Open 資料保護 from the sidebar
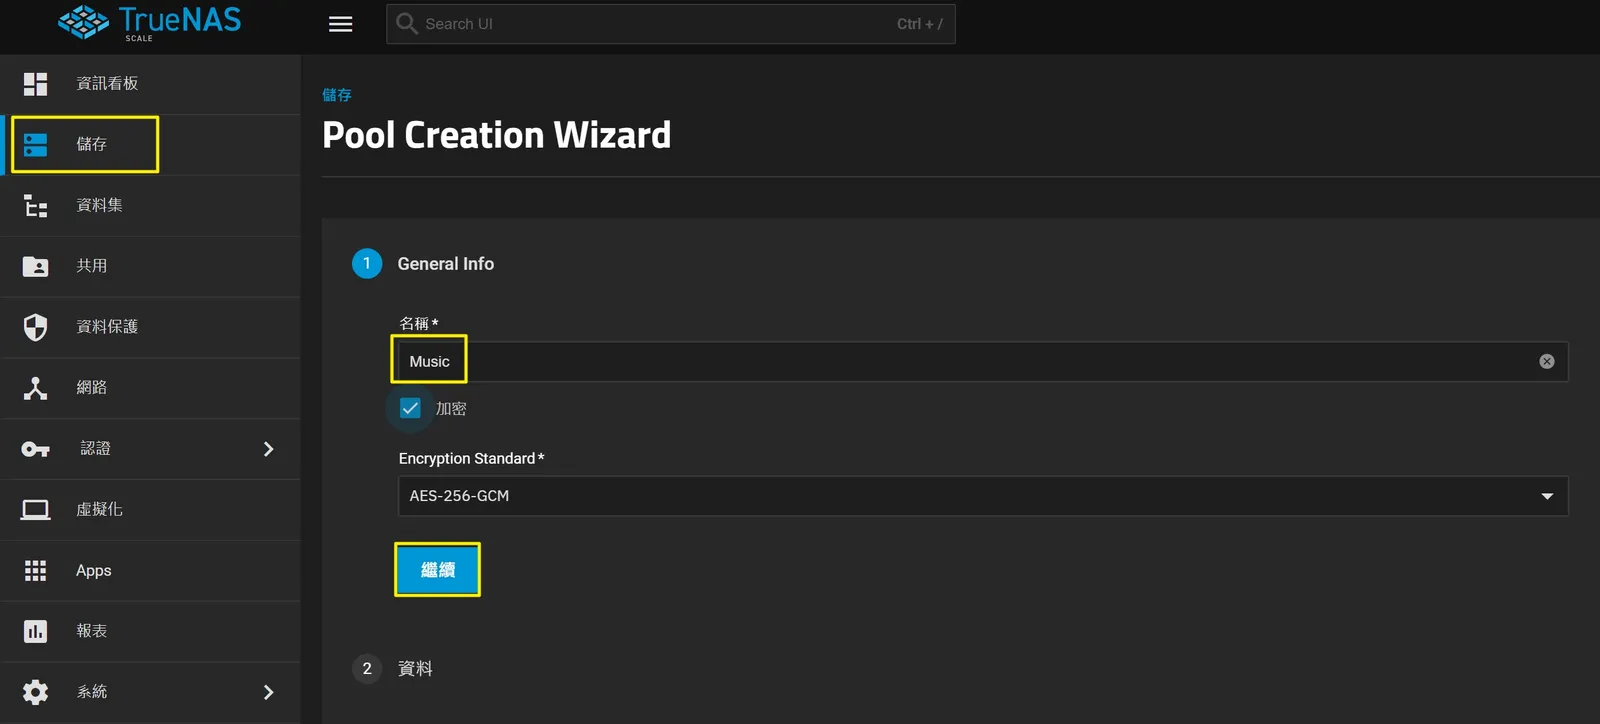The image size is (1600, 724). (x=150, y=327)
